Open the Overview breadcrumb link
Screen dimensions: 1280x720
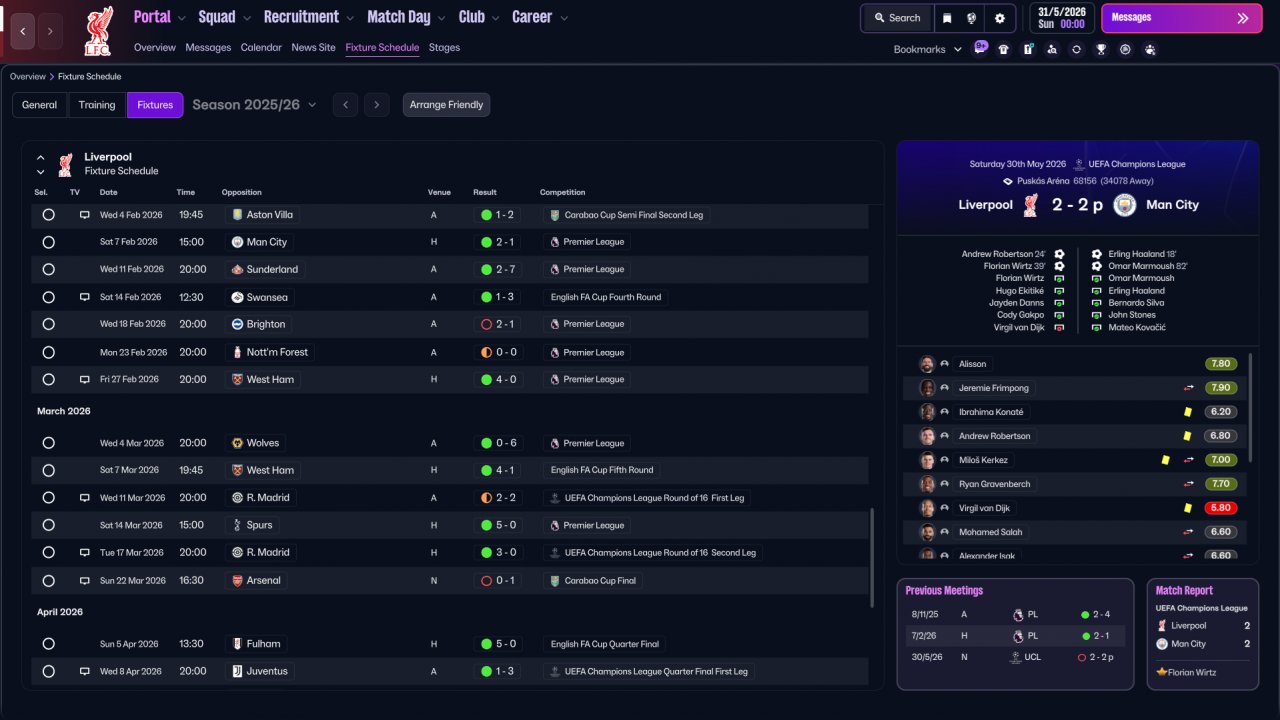pos(28,76)
